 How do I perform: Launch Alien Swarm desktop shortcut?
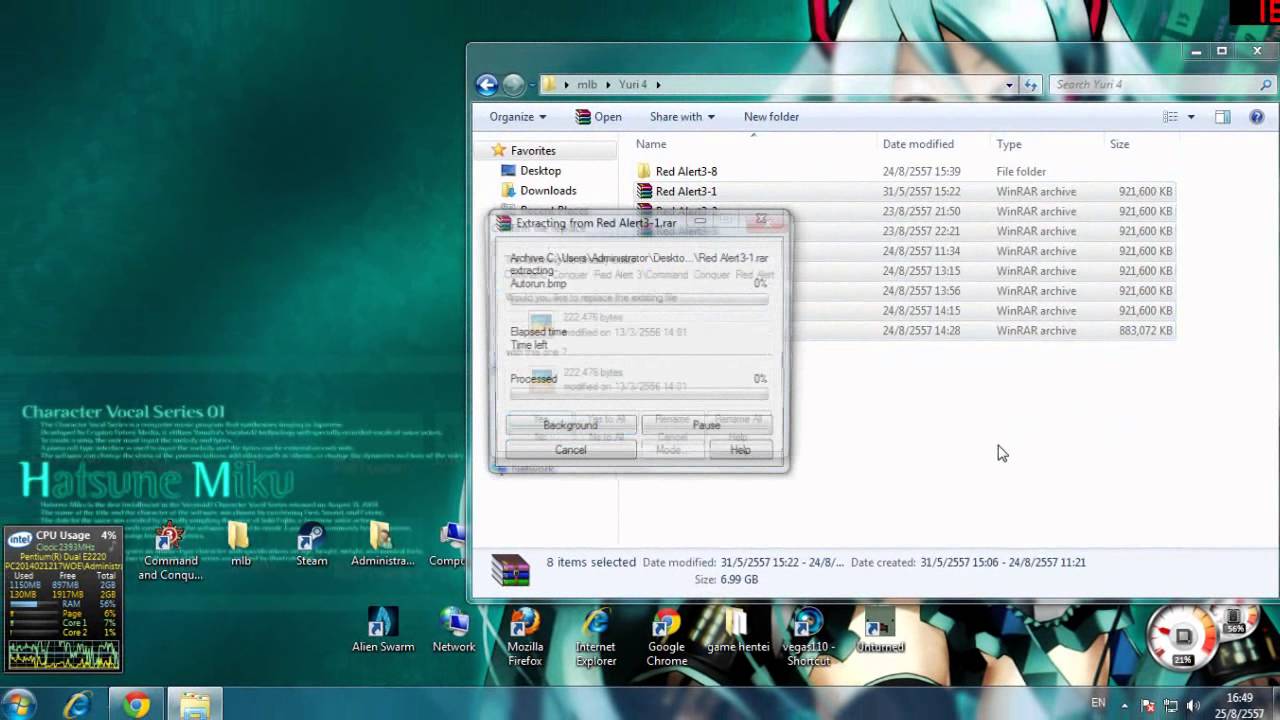click(x=382, y=630)
